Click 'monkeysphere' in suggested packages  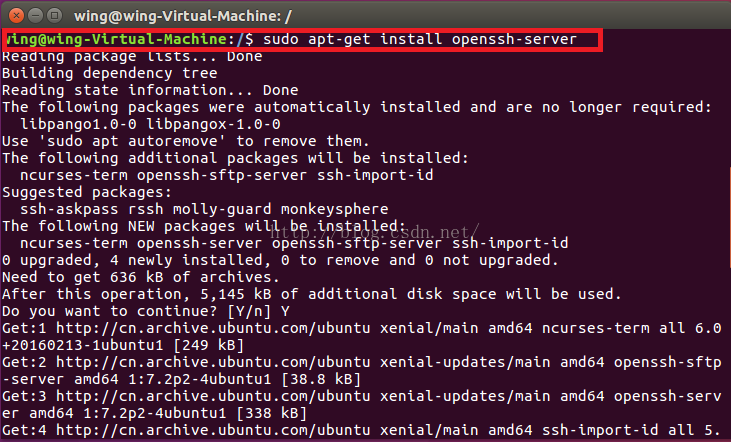334,209
